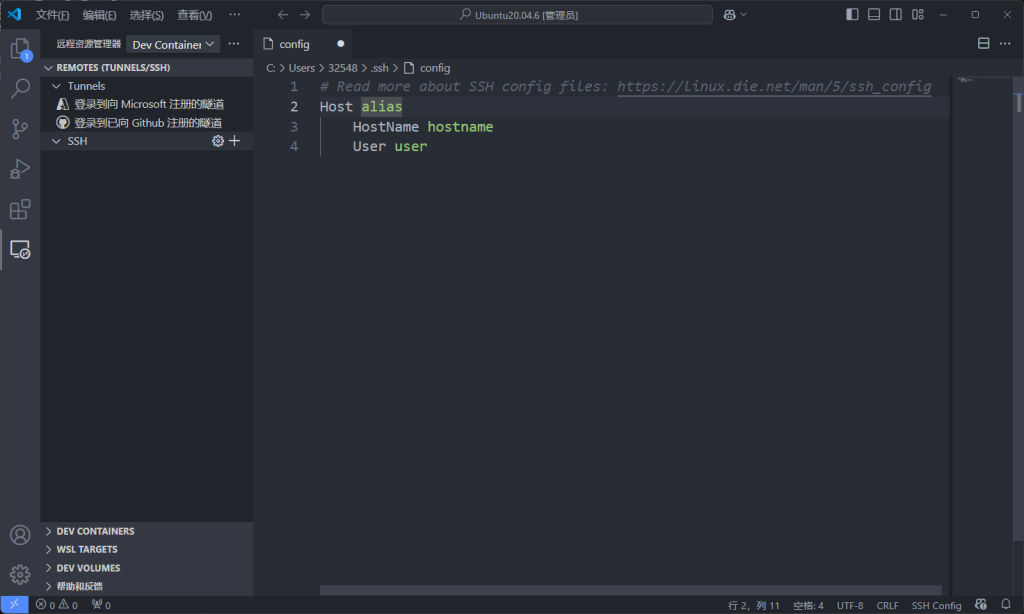Viewport: 1024px width, 614px height.
Task: Open the Search view in activity bar
Action: click(x=20, y=88)
